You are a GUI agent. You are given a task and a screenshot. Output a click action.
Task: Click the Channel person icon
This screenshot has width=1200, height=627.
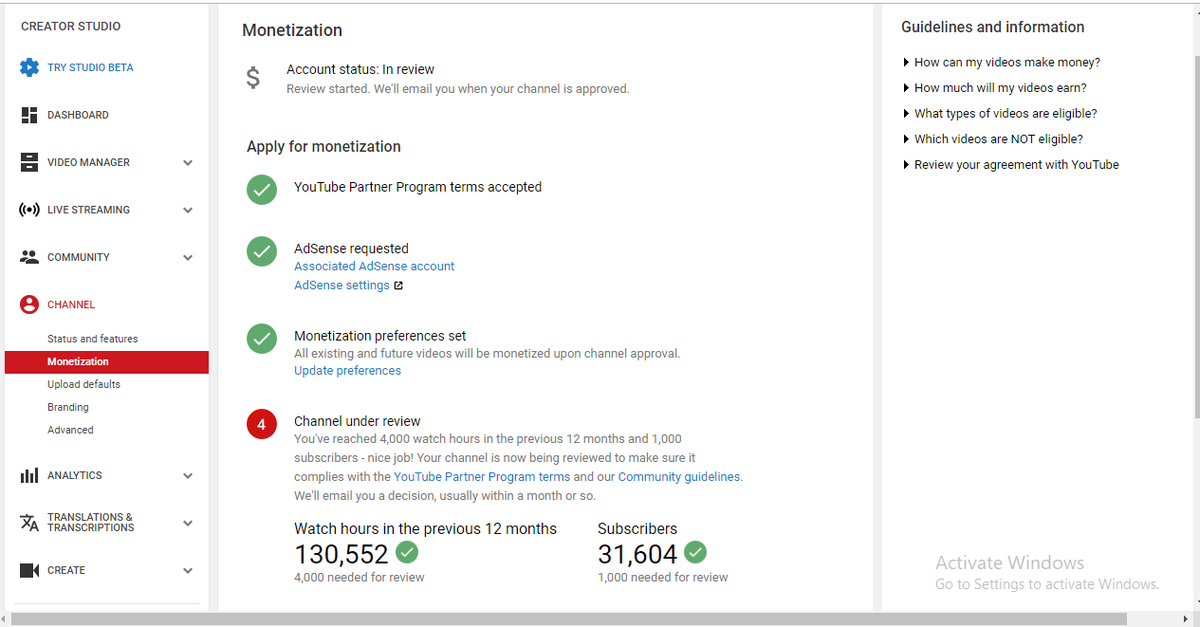[30, 305]
